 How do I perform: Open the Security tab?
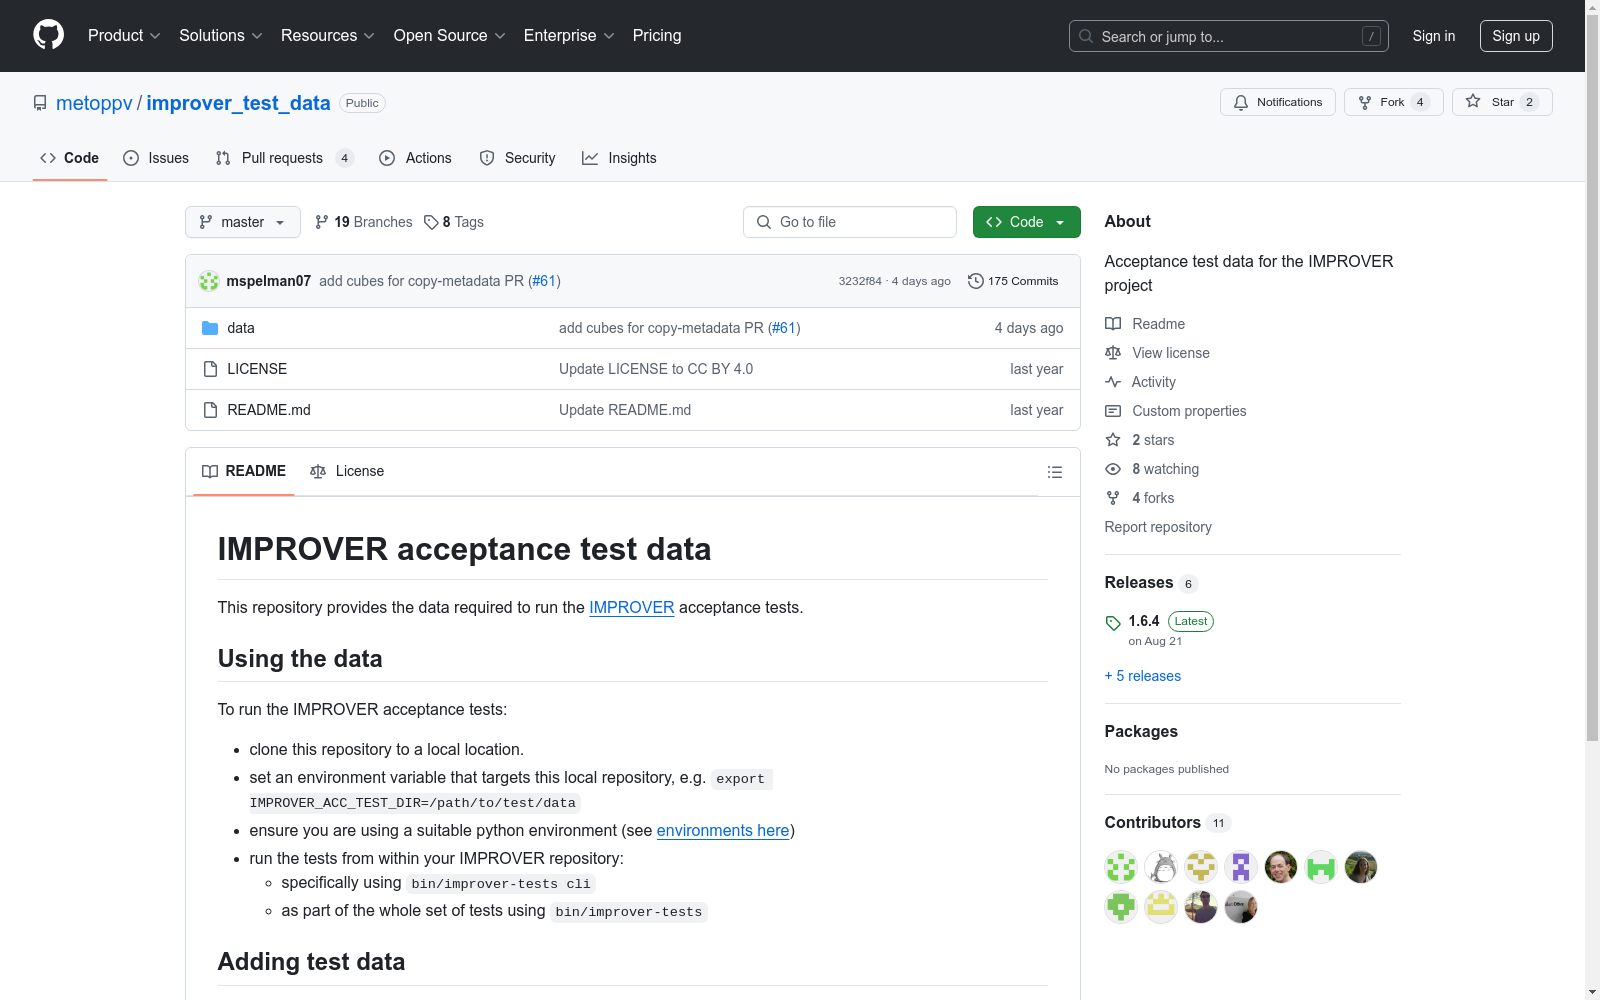(518, 158)
